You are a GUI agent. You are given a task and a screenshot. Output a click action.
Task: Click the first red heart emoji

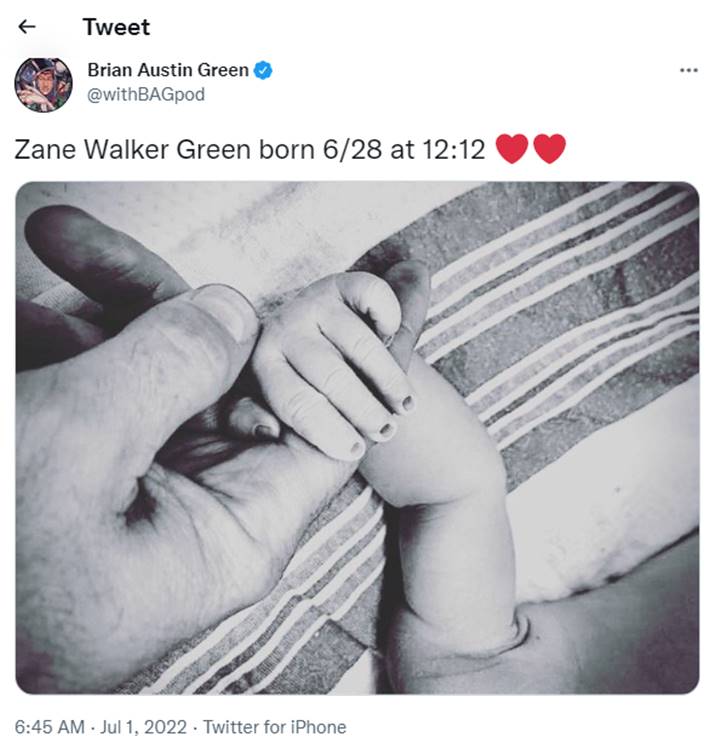coord(512,149)
